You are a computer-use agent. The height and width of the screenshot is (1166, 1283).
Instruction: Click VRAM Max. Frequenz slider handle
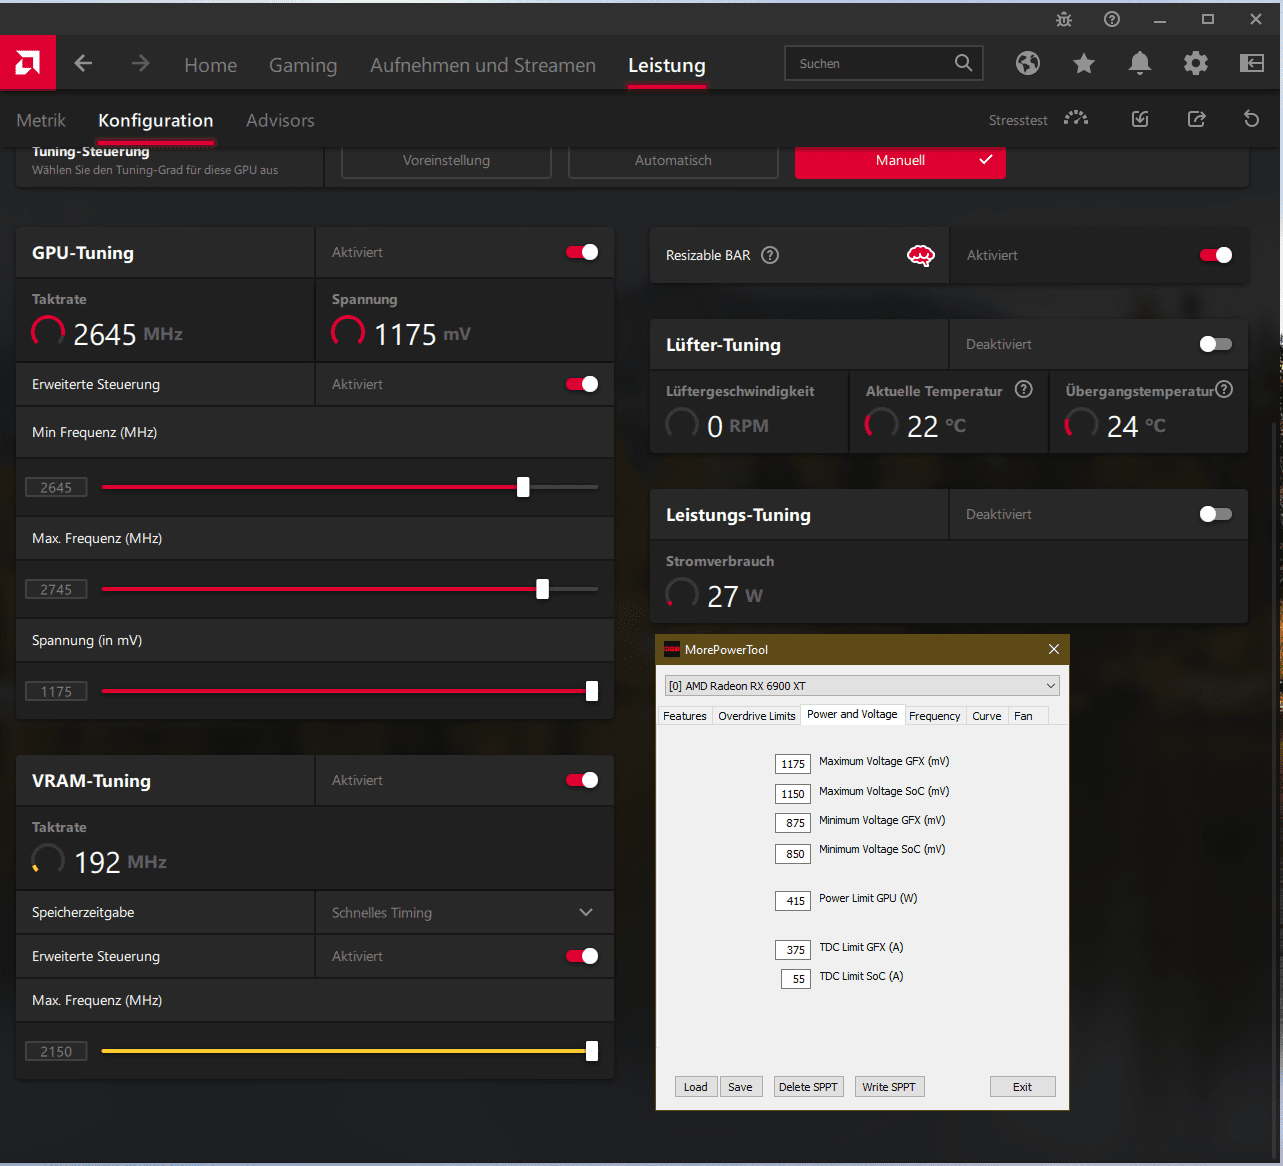point(592,1051)
